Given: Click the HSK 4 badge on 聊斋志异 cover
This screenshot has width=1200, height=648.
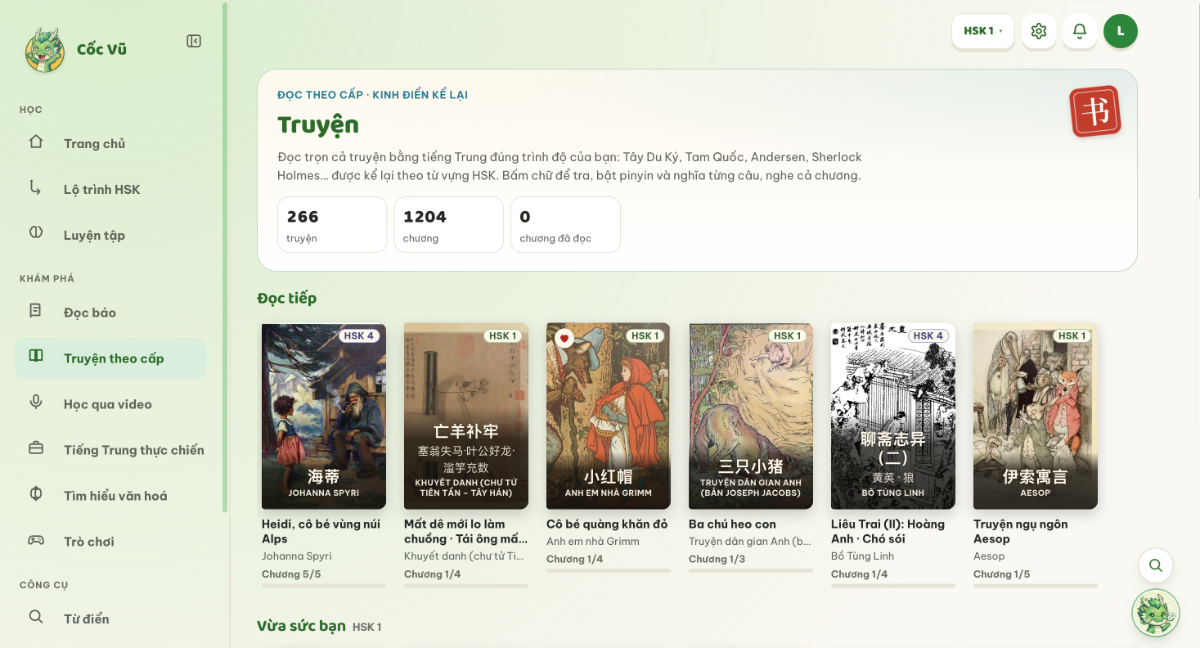Looking at the screenshot, I should pyautogui.click(x=928, y=336).
